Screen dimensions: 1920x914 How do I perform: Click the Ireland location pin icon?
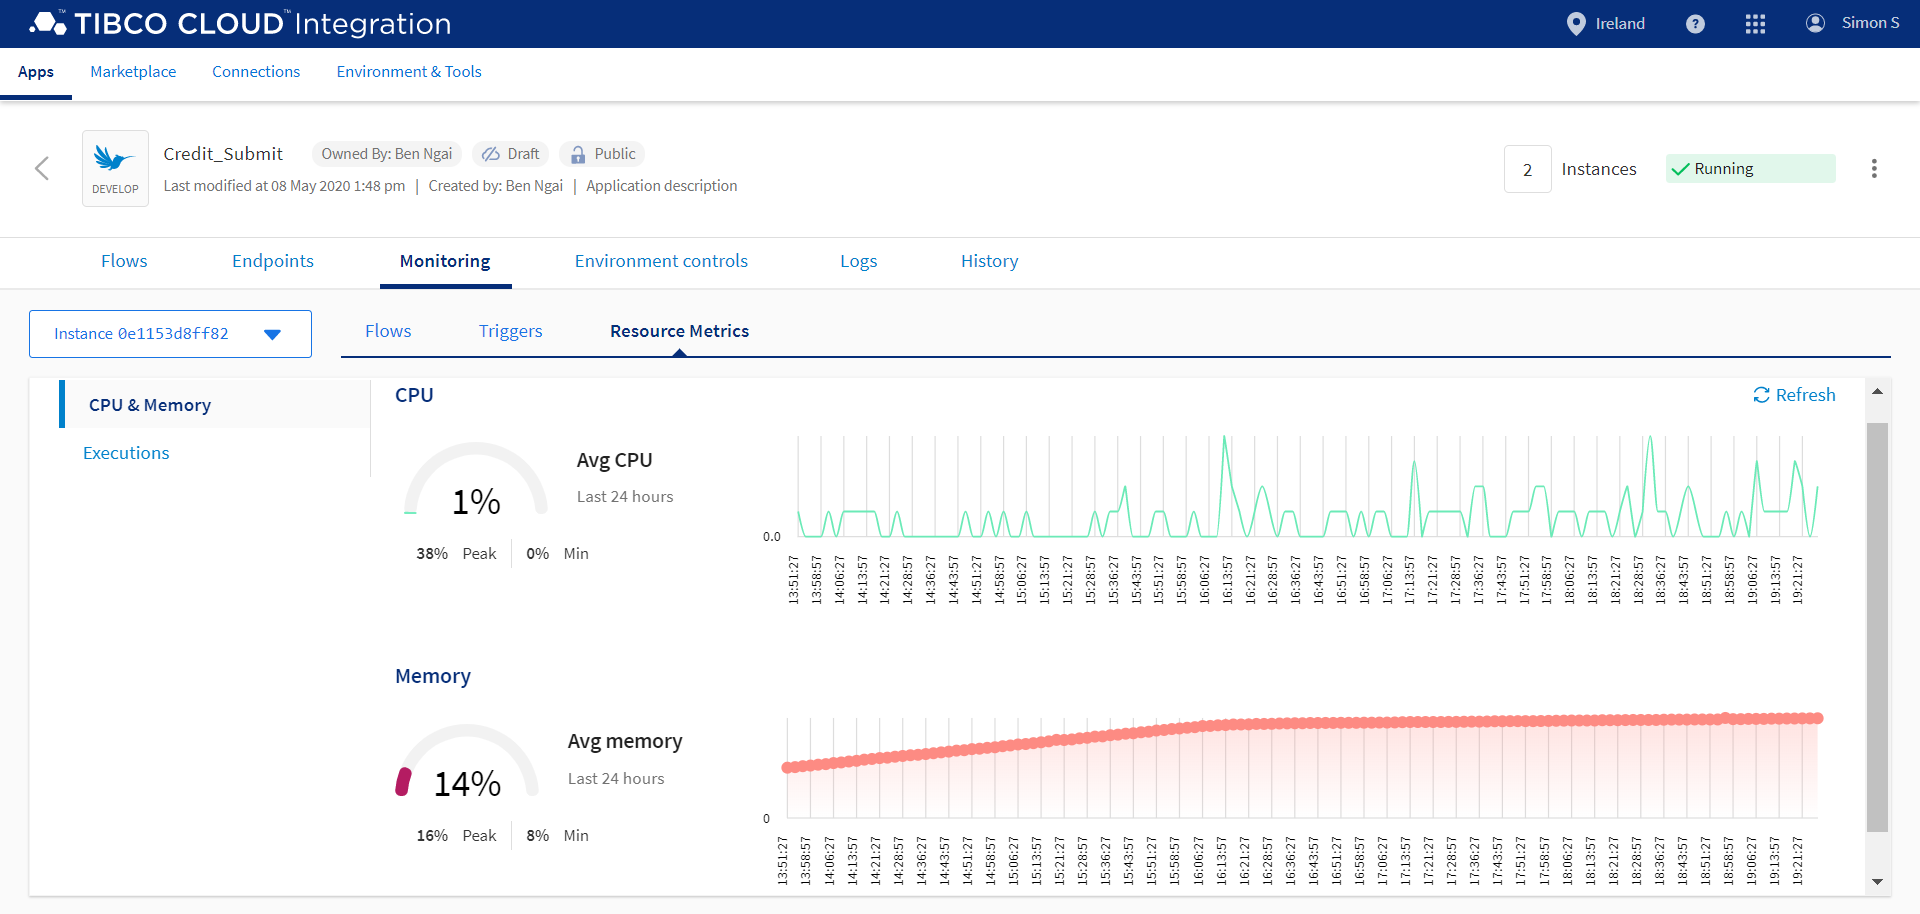point(1576,24)
